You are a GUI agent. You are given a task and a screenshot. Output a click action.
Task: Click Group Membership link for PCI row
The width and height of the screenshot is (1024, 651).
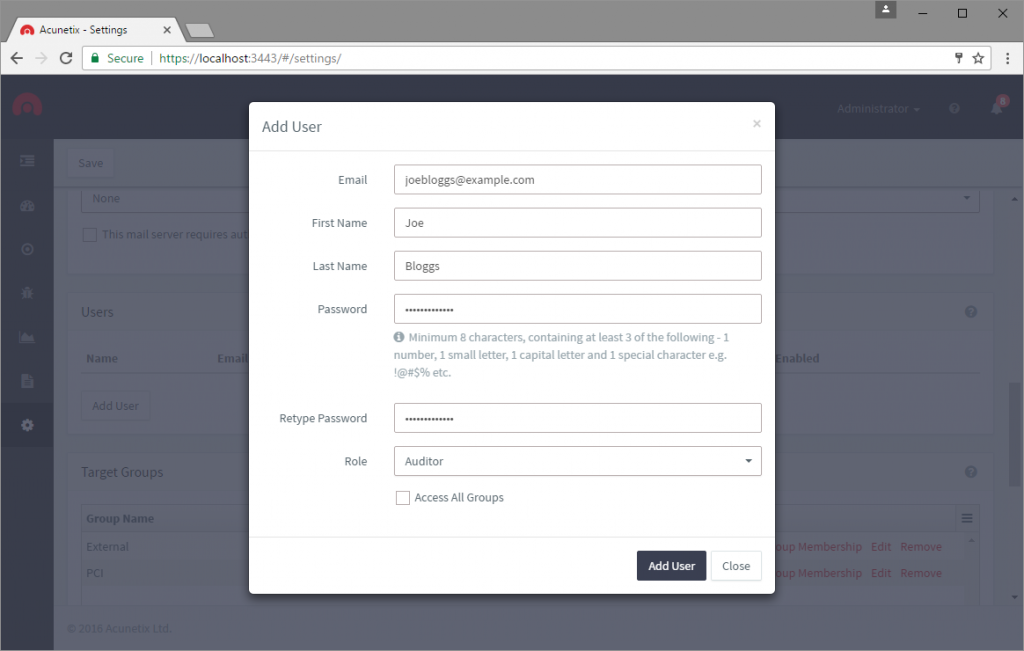point(819,573)
